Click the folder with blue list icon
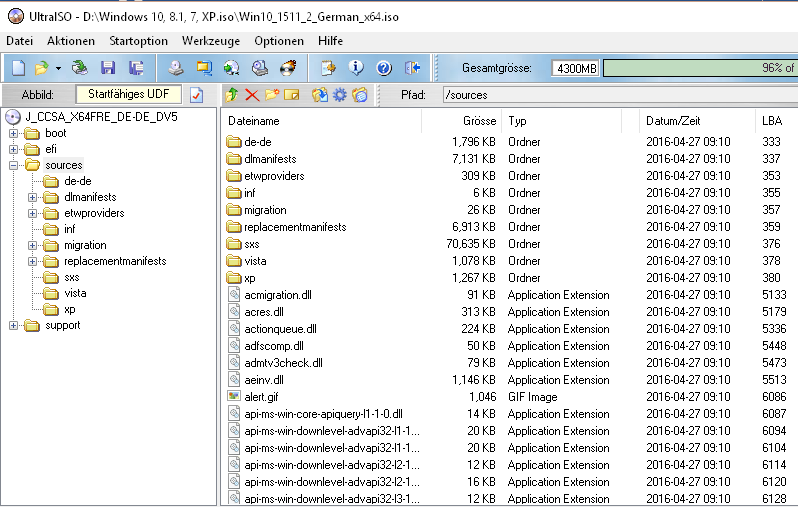 (x=360, y=95)
